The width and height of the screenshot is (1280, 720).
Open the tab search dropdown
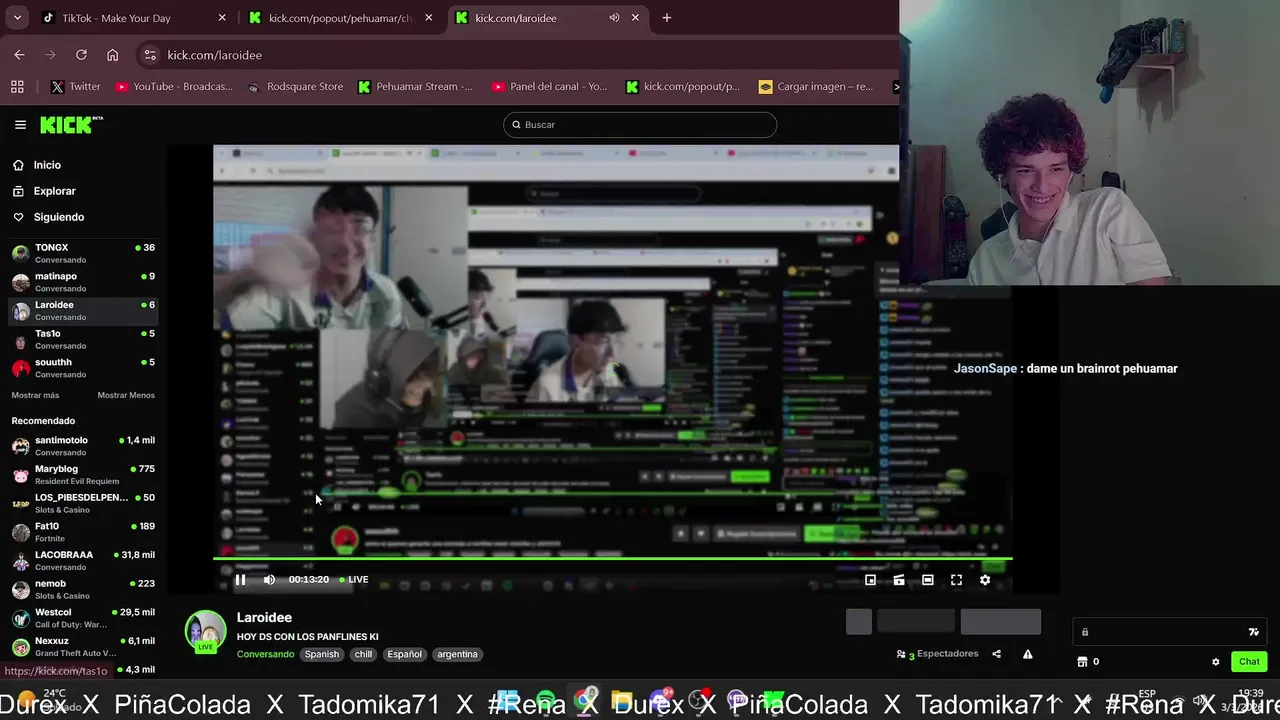pos(17,18)
